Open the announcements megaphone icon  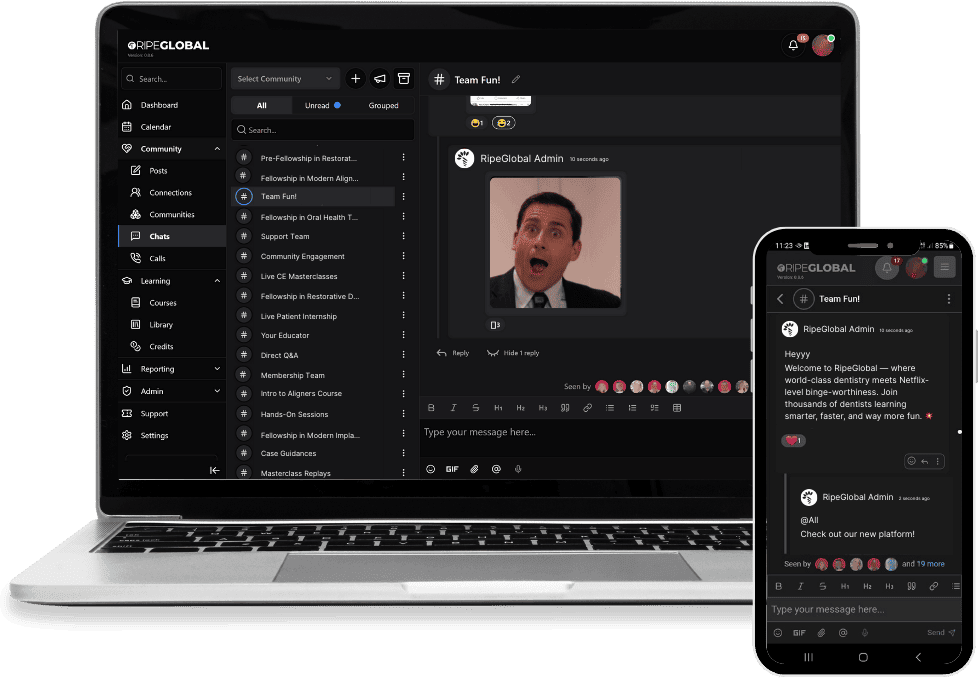pyautogui.click(x=380, y=79)
